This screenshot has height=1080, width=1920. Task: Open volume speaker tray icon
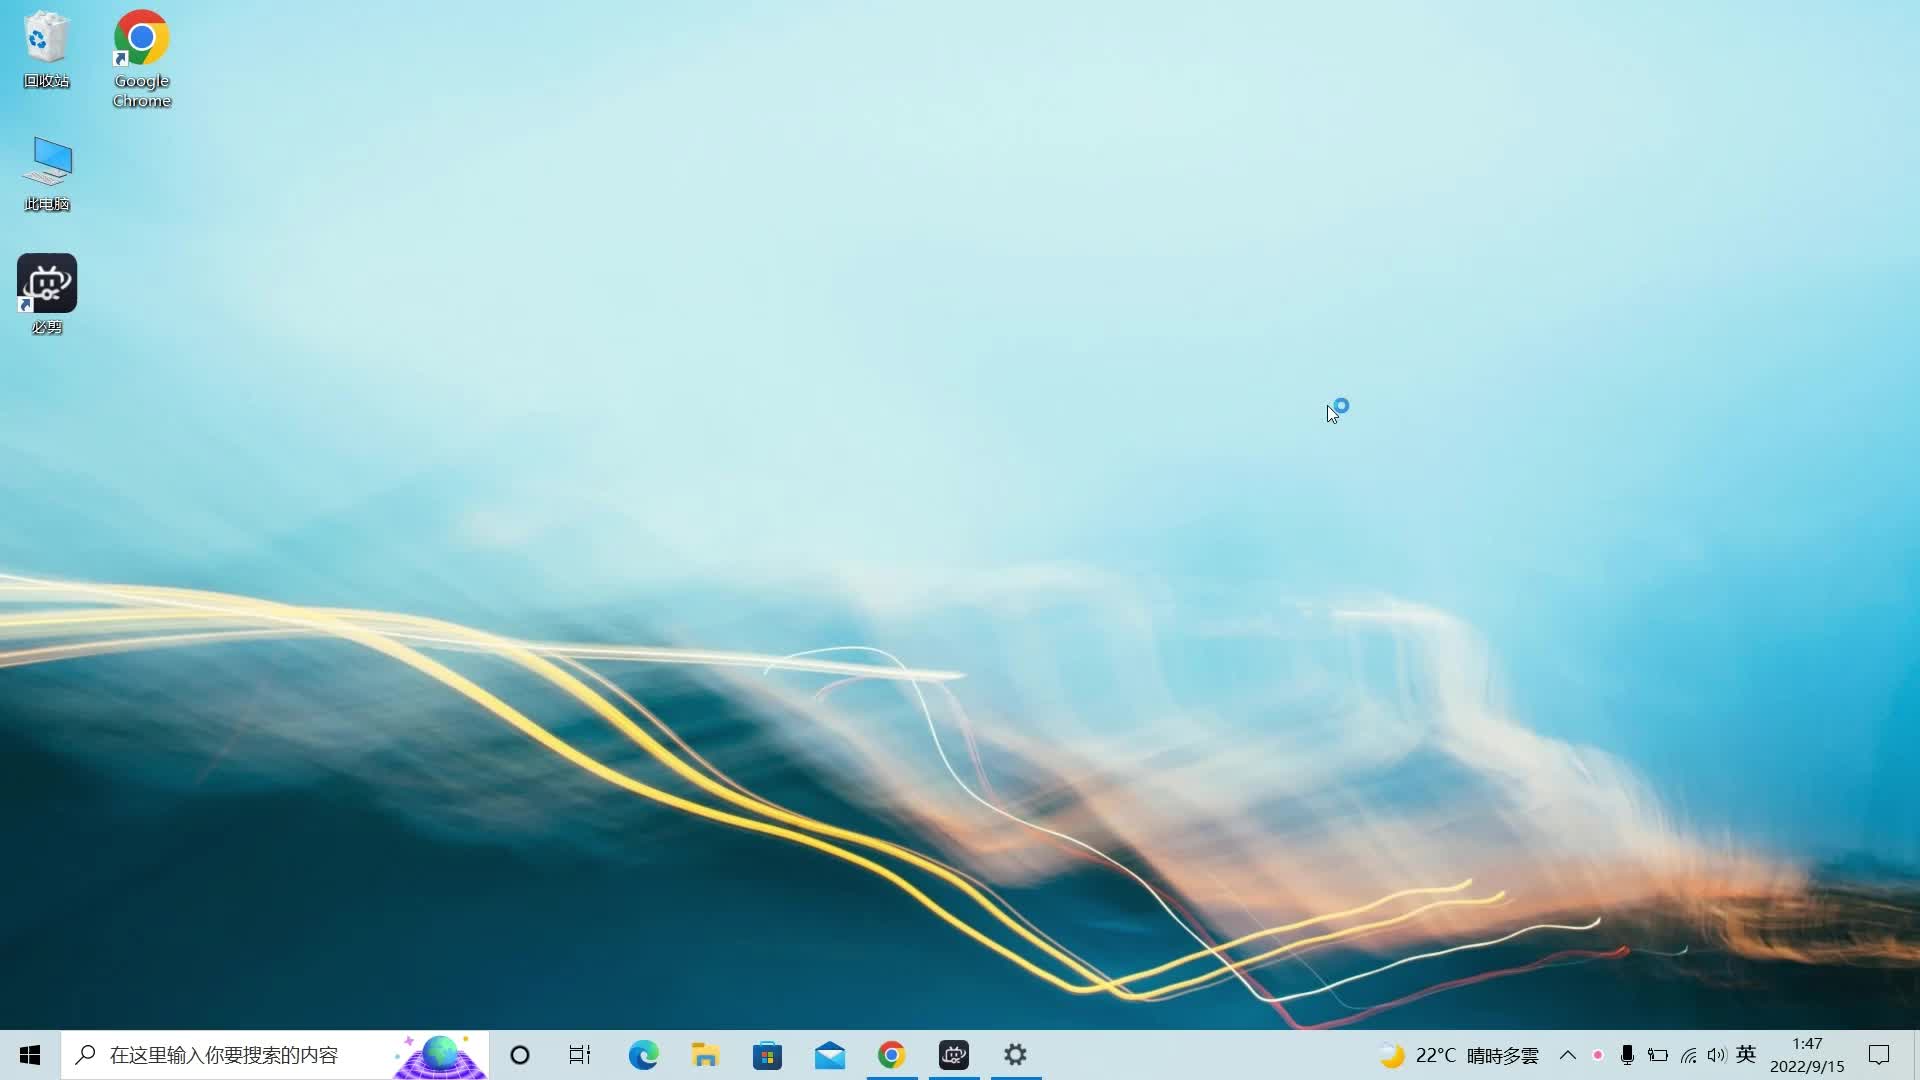(x=1717, y=1055)
